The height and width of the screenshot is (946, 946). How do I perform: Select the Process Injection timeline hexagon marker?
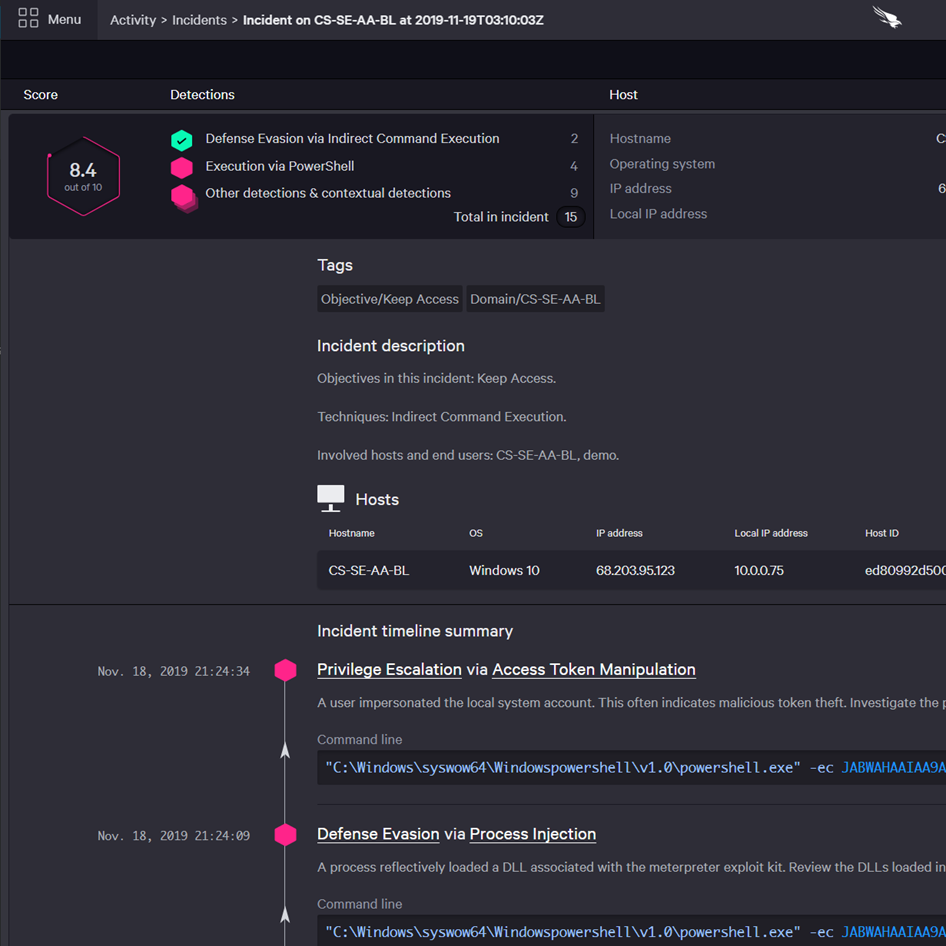pos(284,834)
